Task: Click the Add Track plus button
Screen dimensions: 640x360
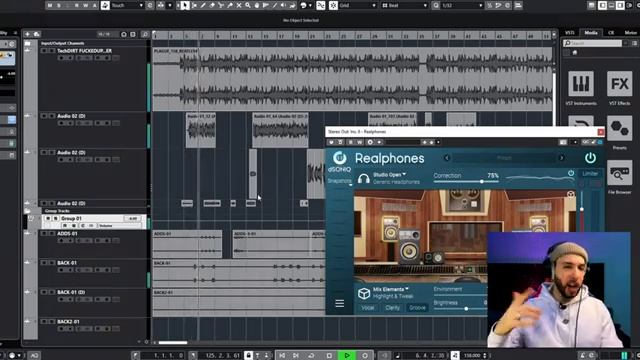Action: (x=27, y=34)
